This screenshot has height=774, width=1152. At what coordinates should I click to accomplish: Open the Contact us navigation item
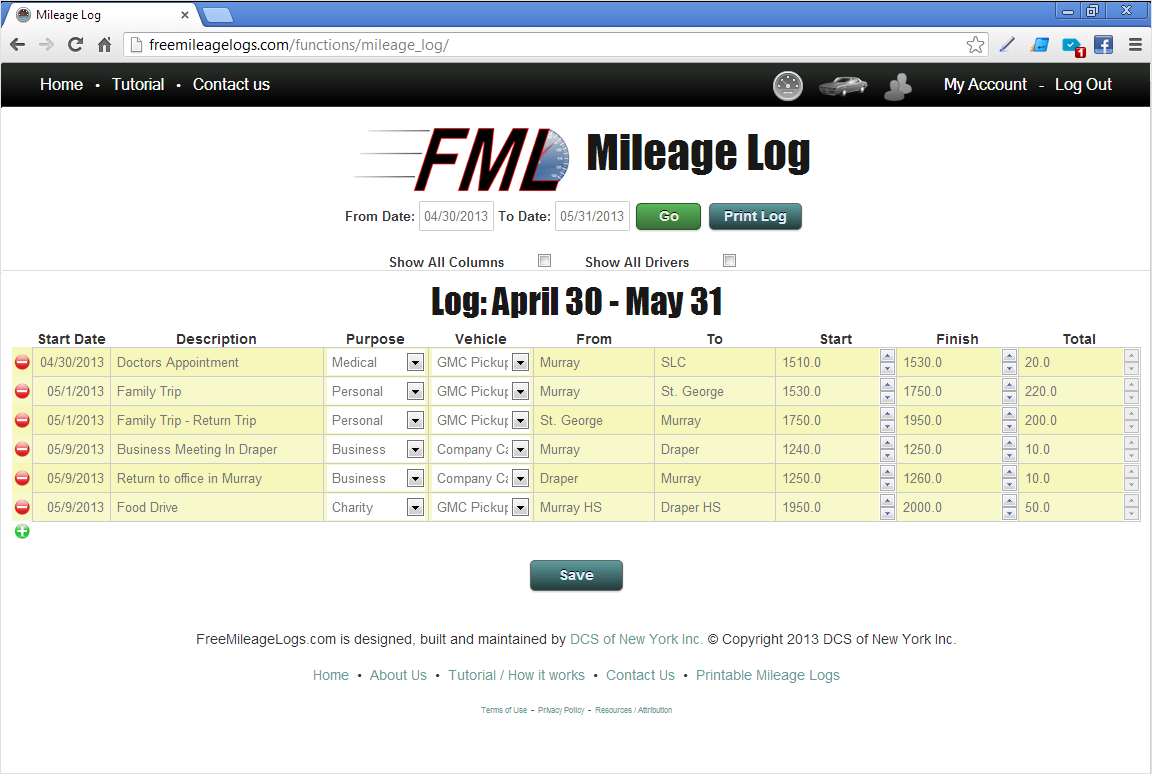(x=231, y=84)
